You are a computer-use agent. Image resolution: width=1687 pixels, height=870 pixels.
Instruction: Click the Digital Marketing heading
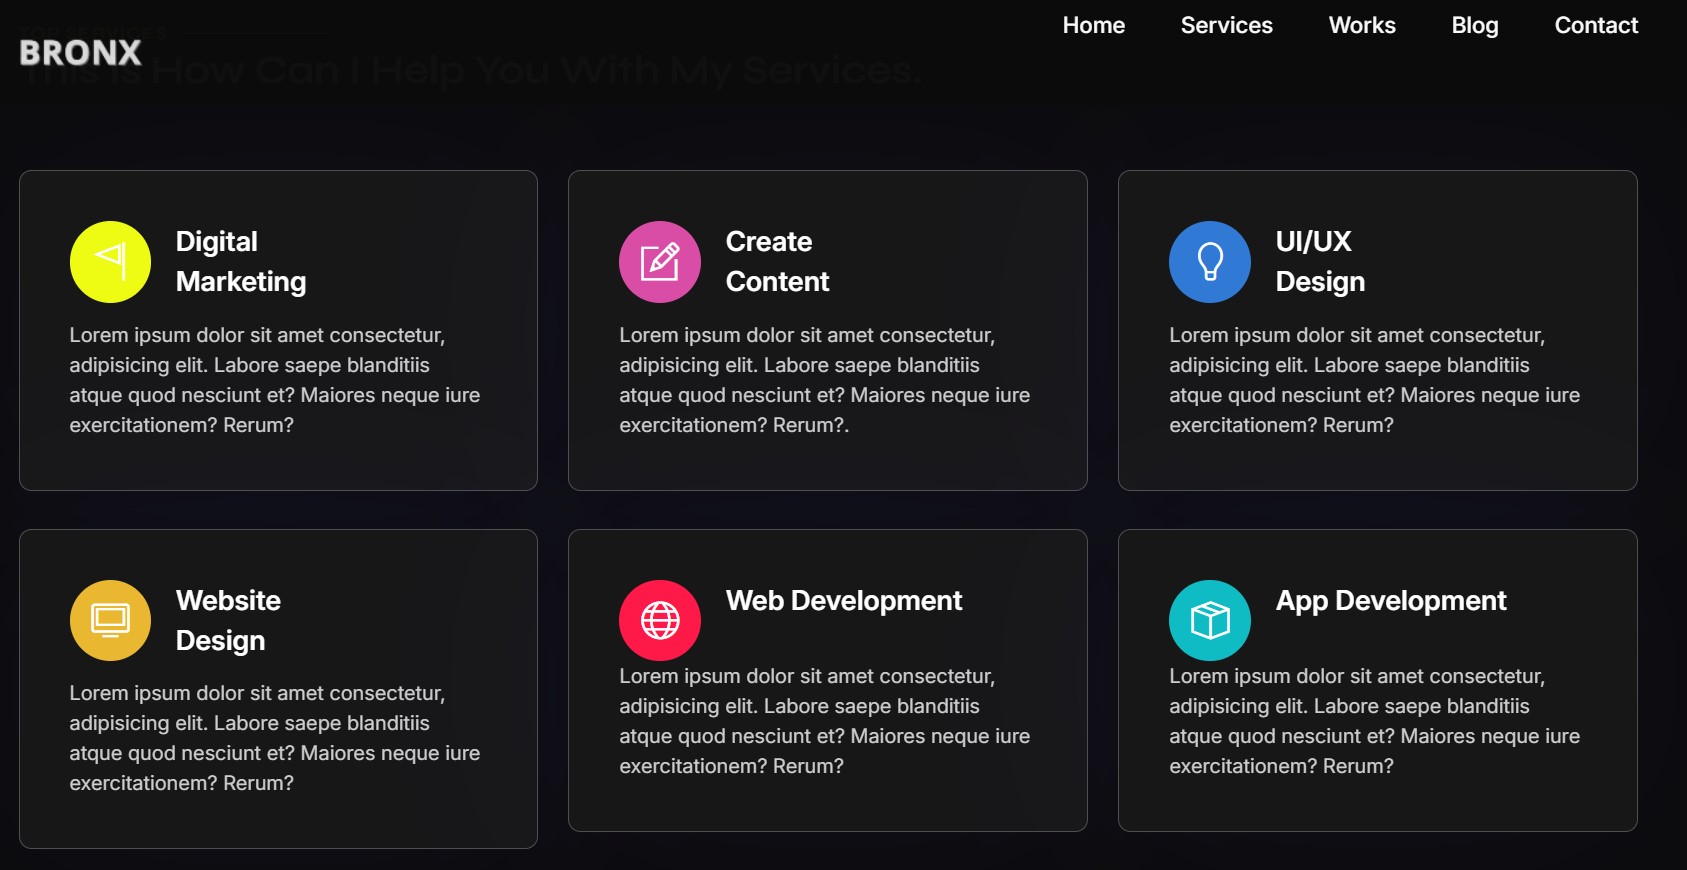240,262
